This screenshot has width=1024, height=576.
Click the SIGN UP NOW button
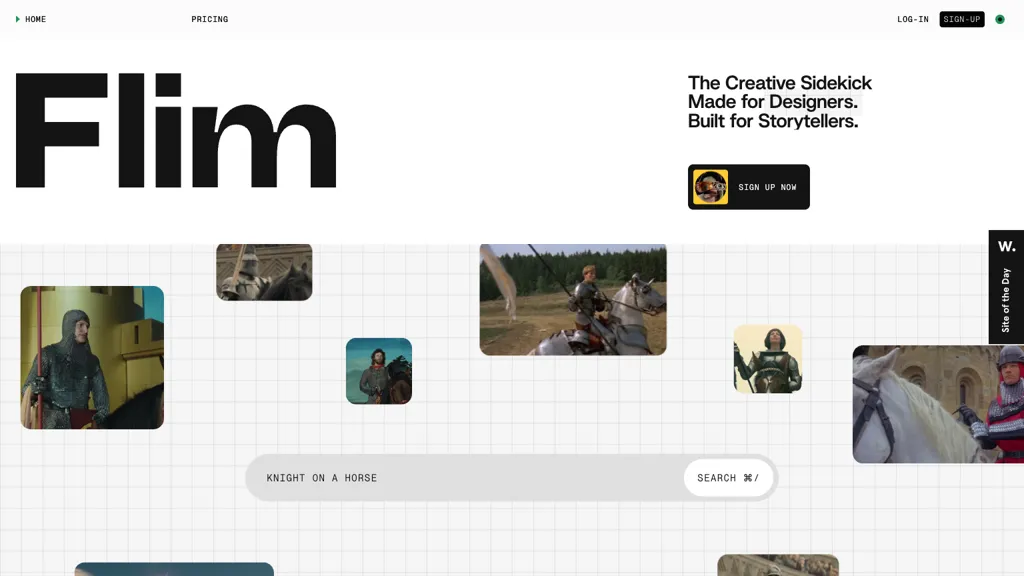tap(748, 187)
